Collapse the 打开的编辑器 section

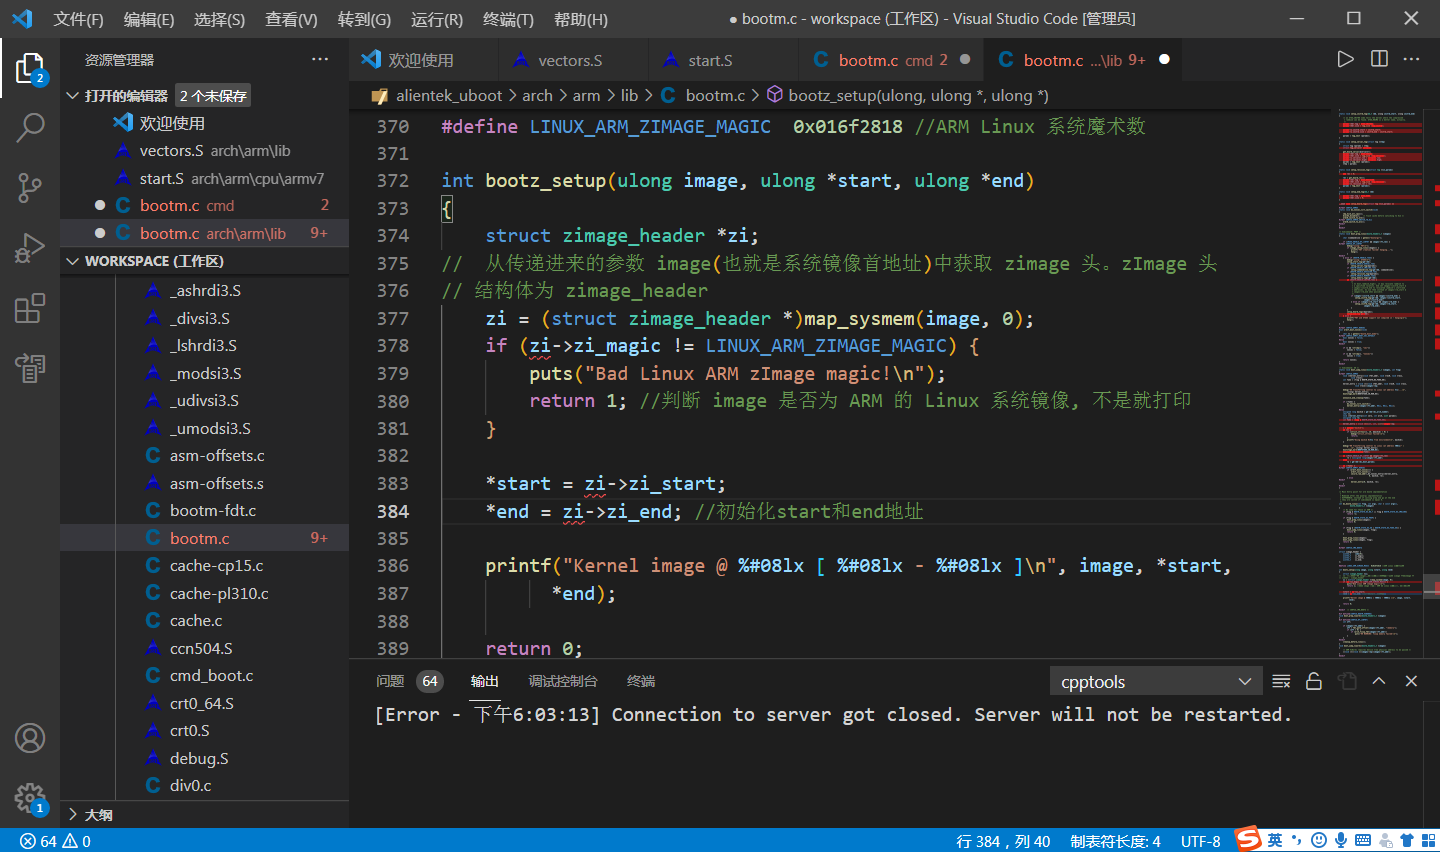coord(72,95)
